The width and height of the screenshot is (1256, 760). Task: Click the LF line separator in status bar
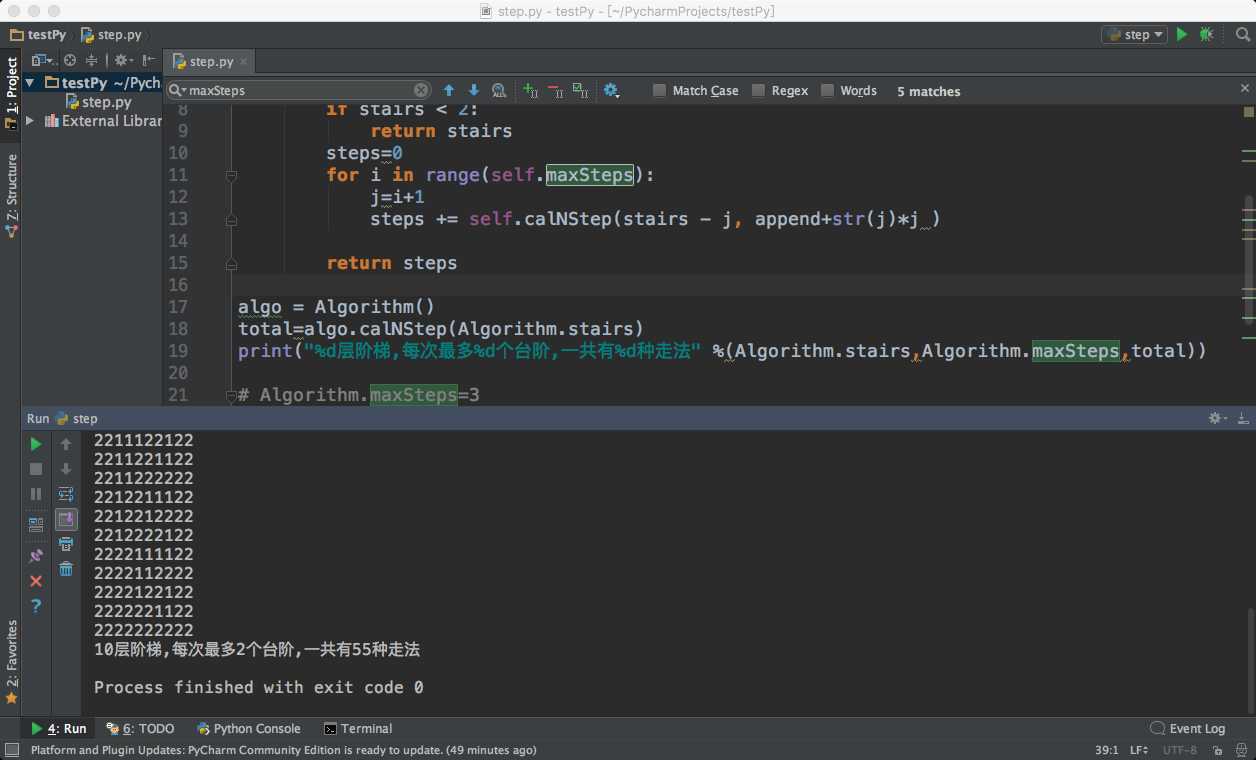1139,750
